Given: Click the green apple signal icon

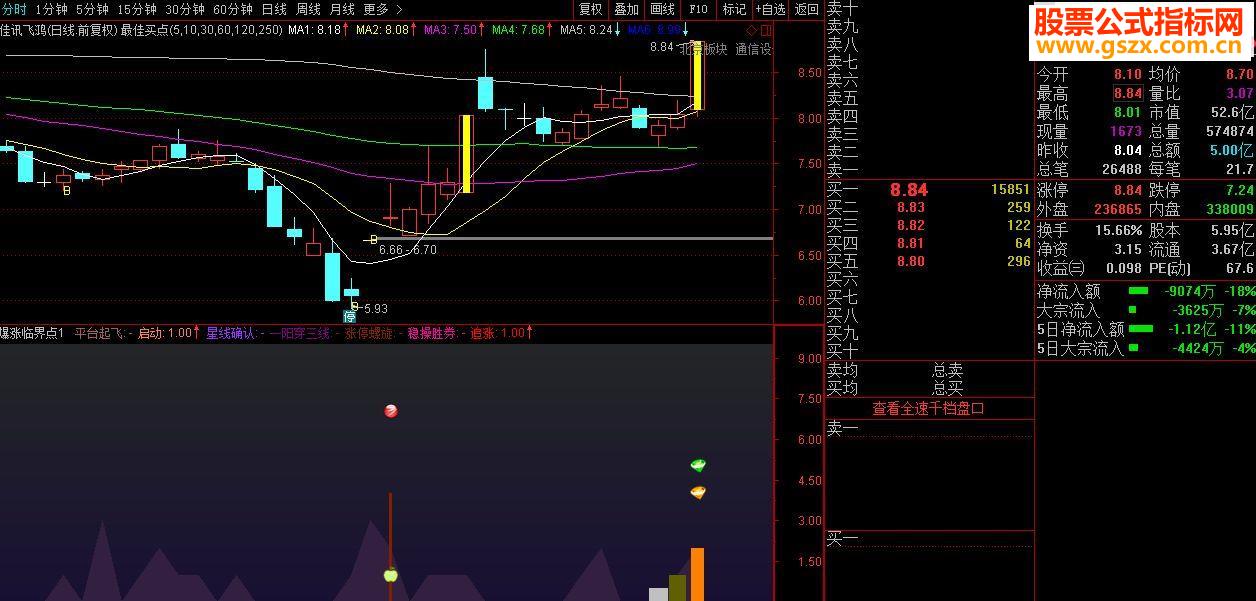Looking at the screenshot, I should coord(391,575).
